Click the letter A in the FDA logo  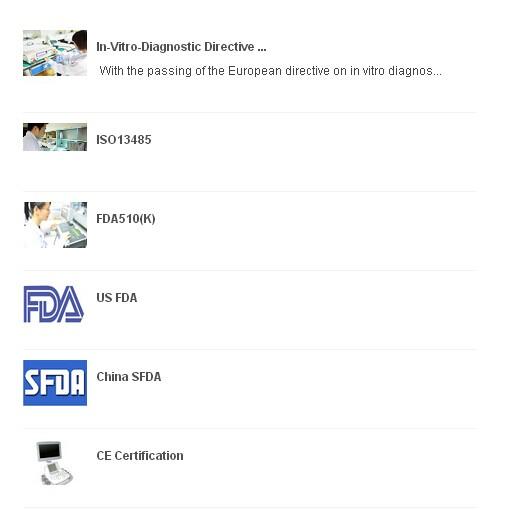click(x=71, y=304)
